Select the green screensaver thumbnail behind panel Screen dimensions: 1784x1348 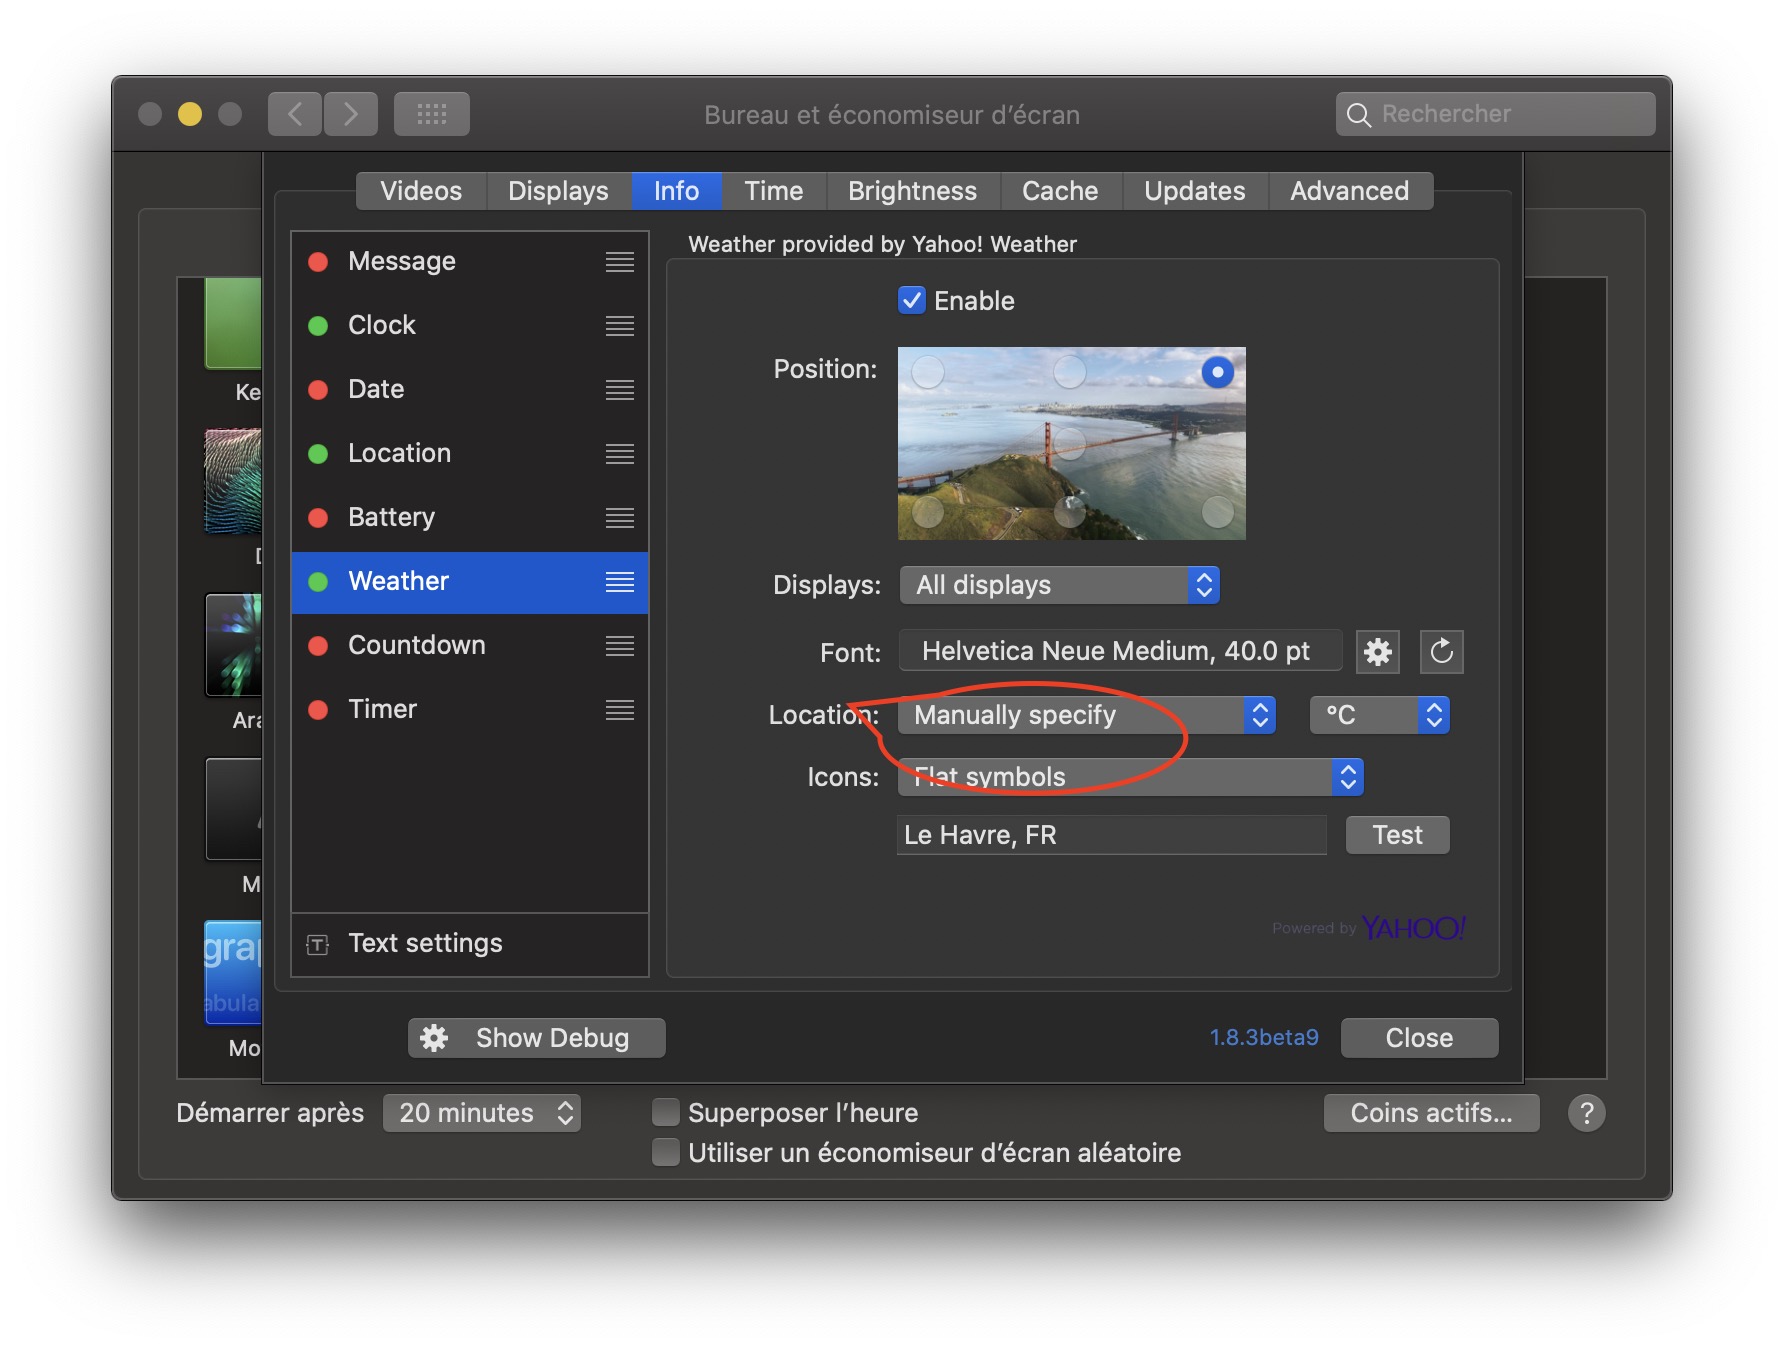233,323
